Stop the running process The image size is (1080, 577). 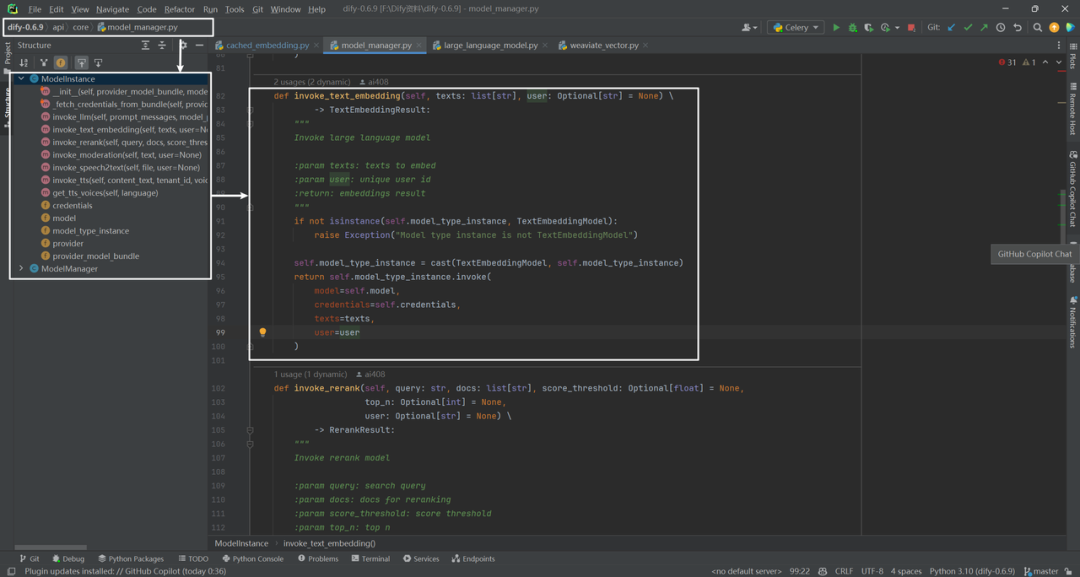(911, 28)
